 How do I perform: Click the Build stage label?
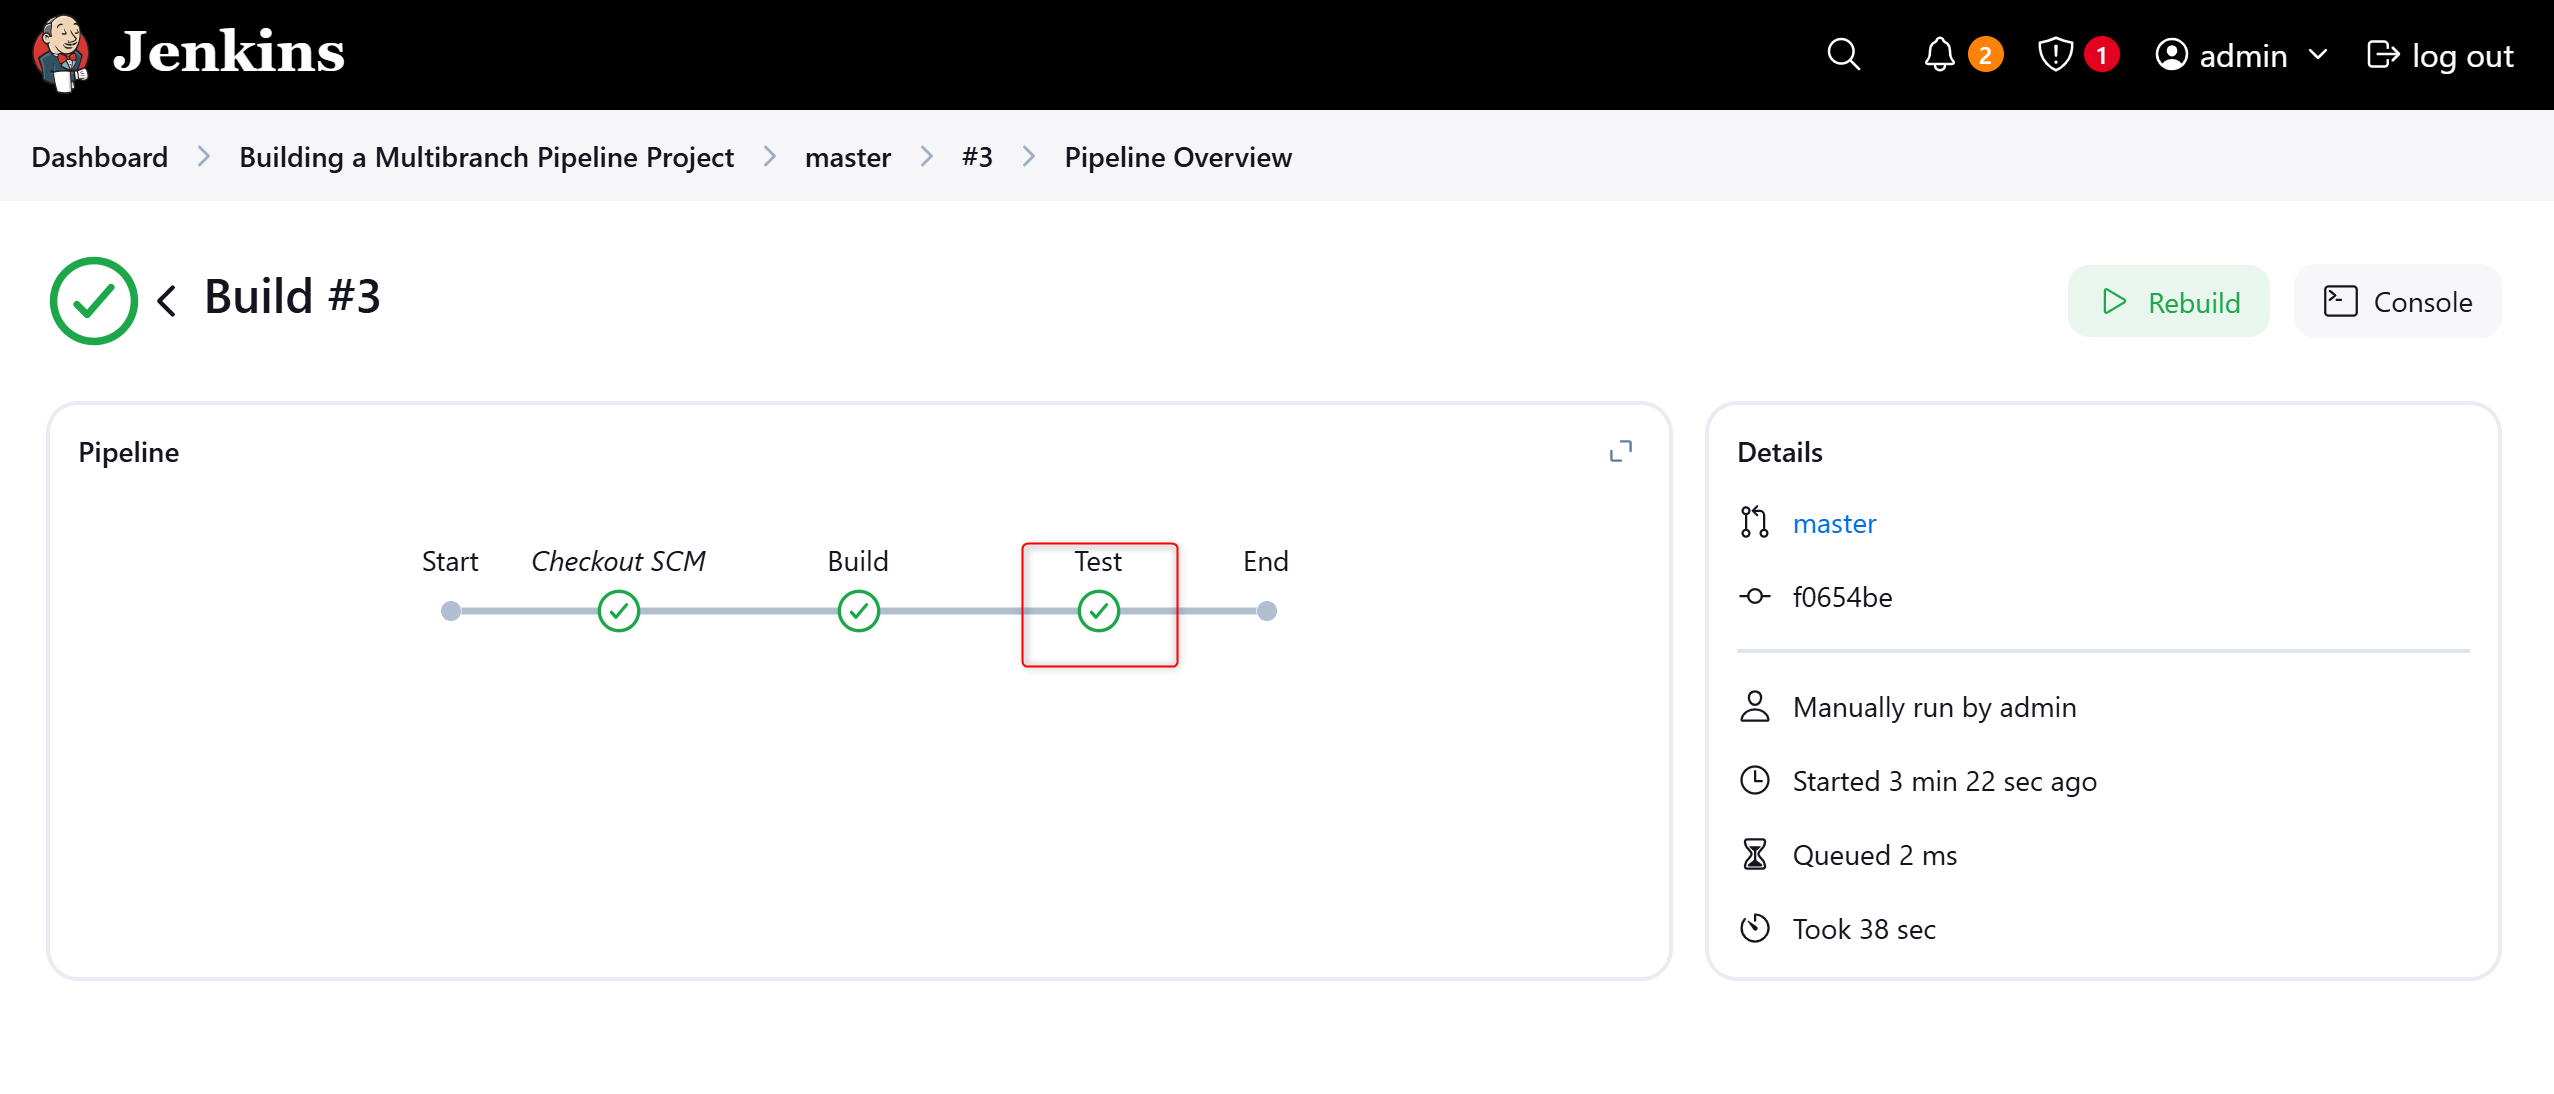click(x=858, y=561)
